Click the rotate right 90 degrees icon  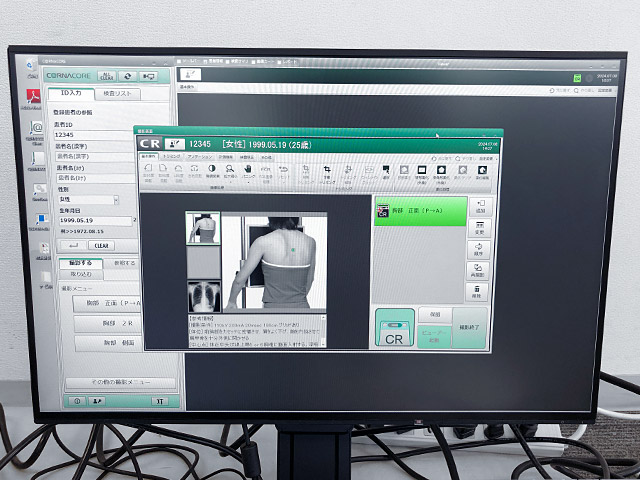tap(163, 168)
